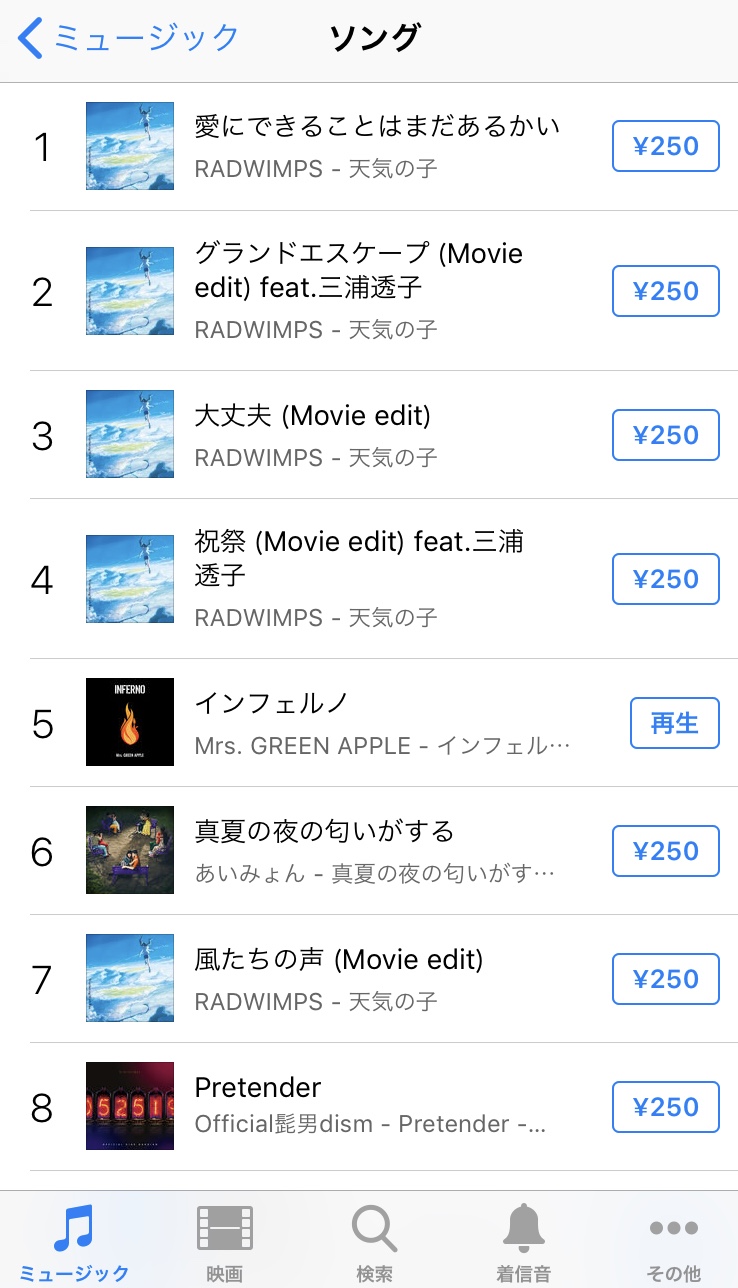Buy 風たちの声 for ¥250
The width and height of the screenshot is (738, 1288).
(x=665, y=979)
